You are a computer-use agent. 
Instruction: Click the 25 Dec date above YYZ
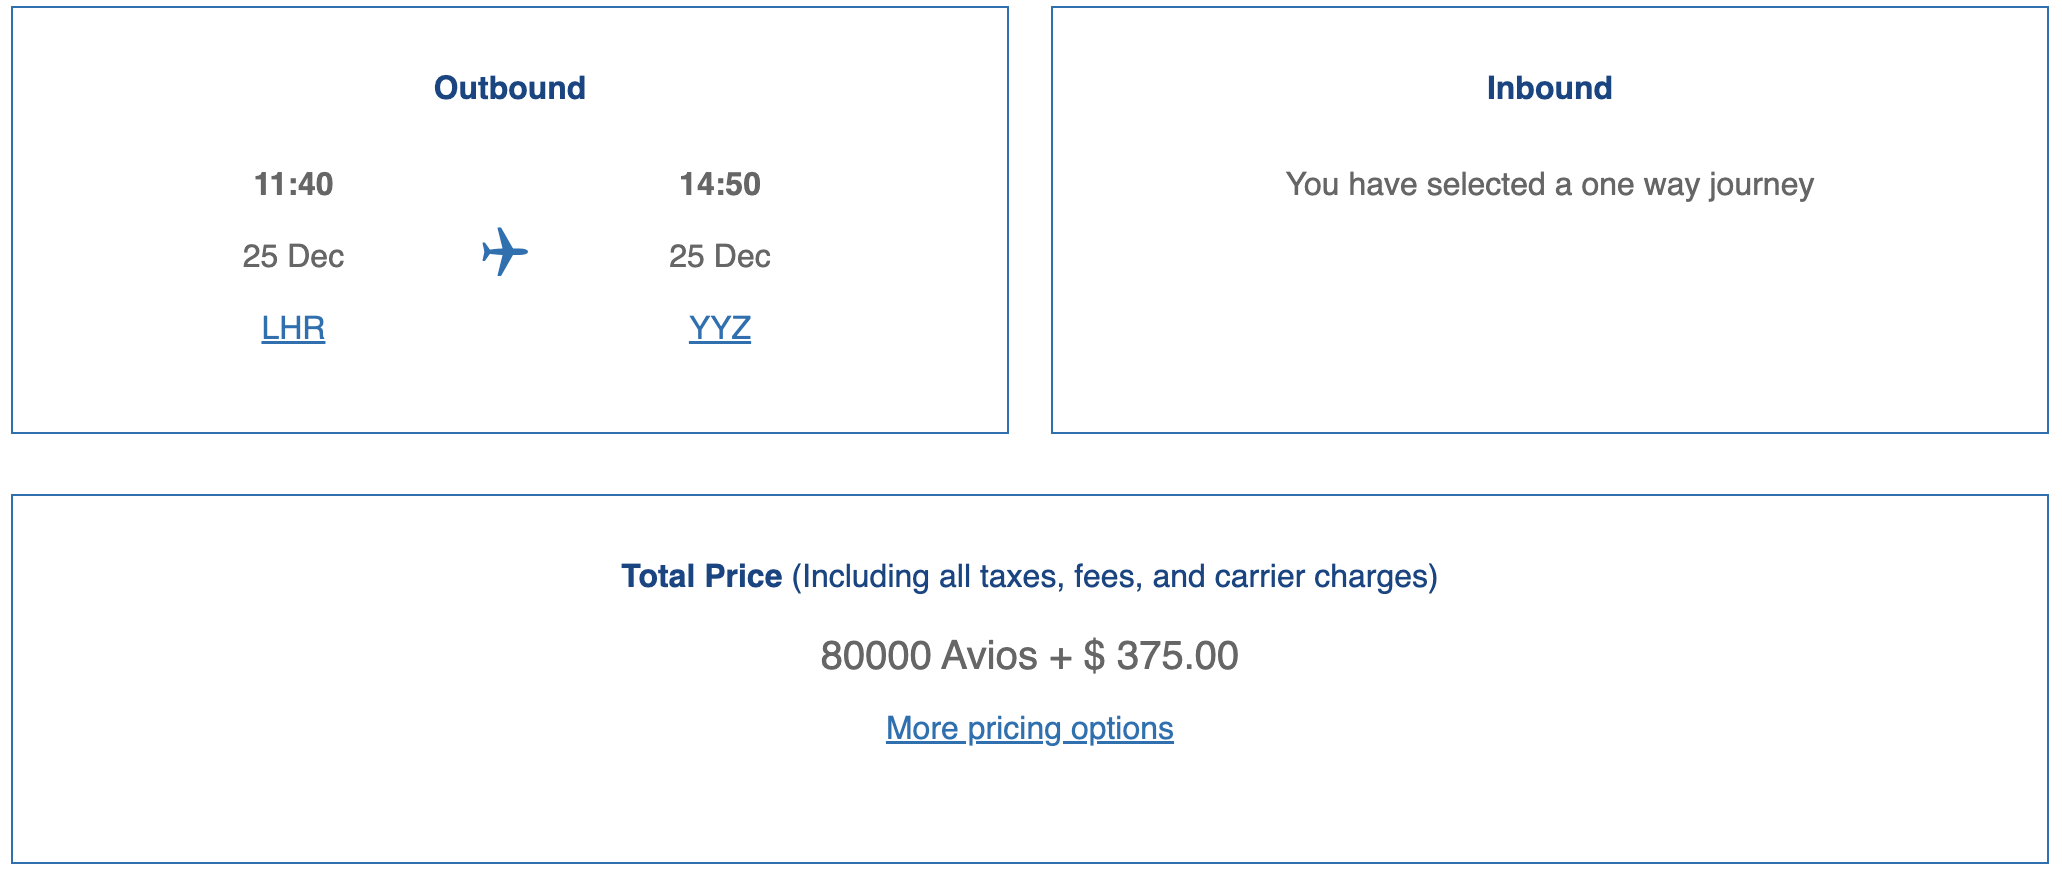pyautogui.click(x=719, y=256)
